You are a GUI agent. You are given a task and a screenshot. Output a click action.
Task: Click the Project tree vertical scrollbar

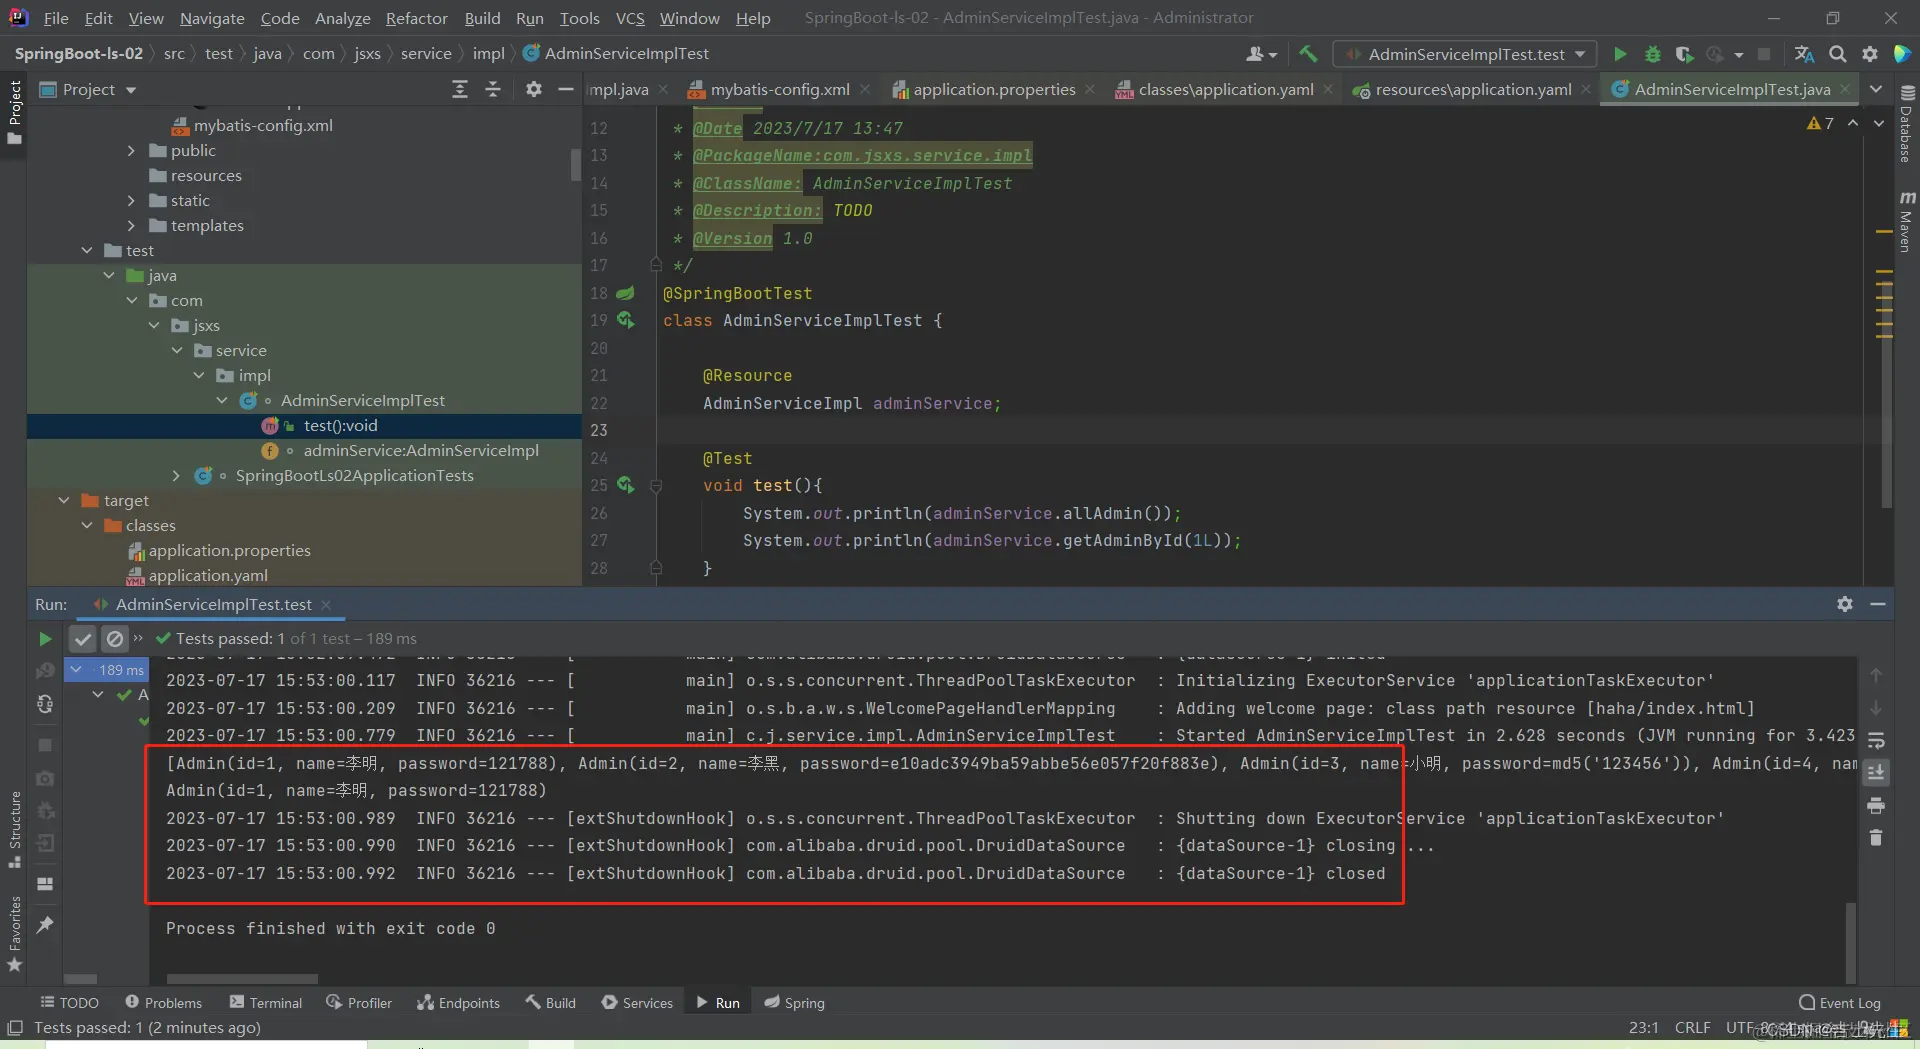tap(575, 165)
